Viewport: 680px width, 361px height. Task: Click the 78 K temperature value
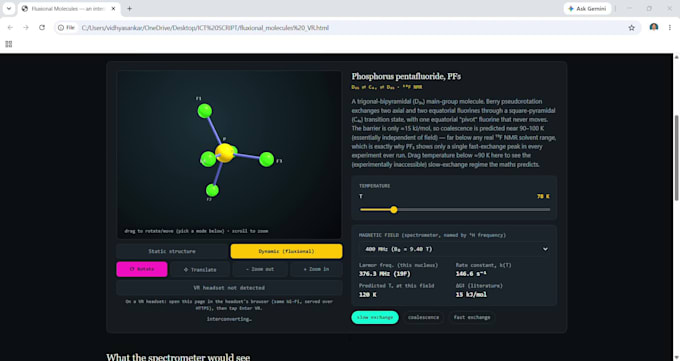(543, 197)
